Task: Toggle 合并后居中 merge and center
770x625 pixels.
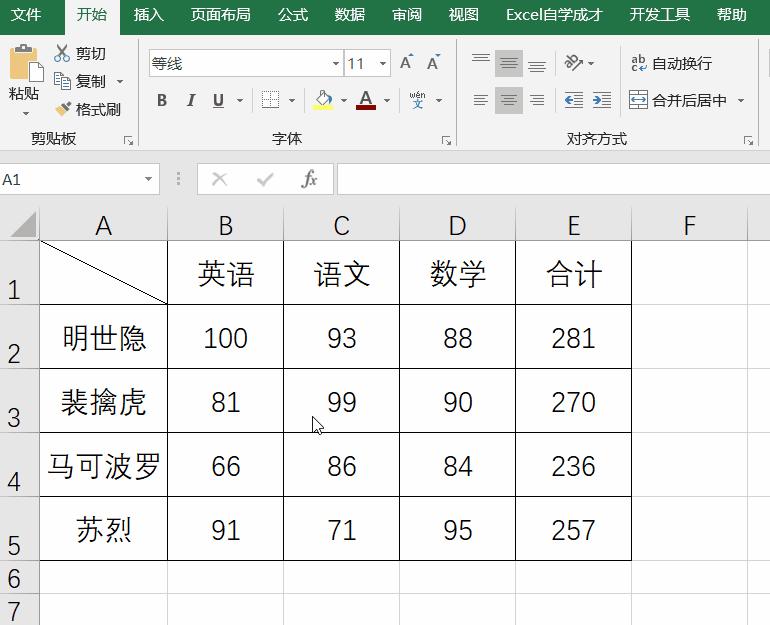Action: [679, 100]
